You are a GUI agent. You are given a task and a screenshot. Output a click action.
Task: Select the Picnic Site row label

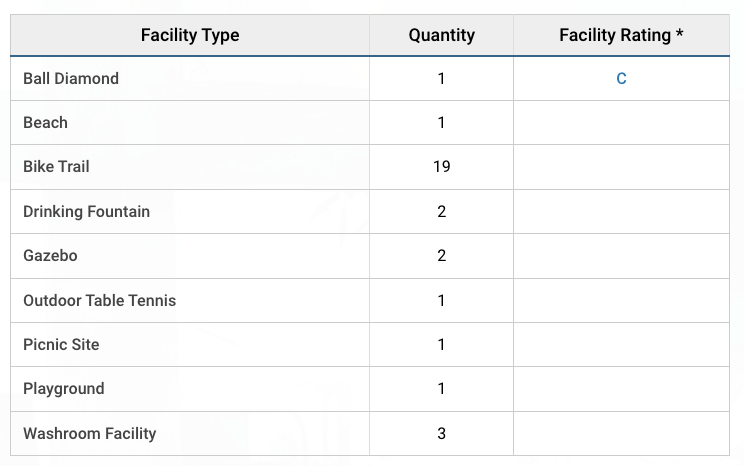pos(61,344)
